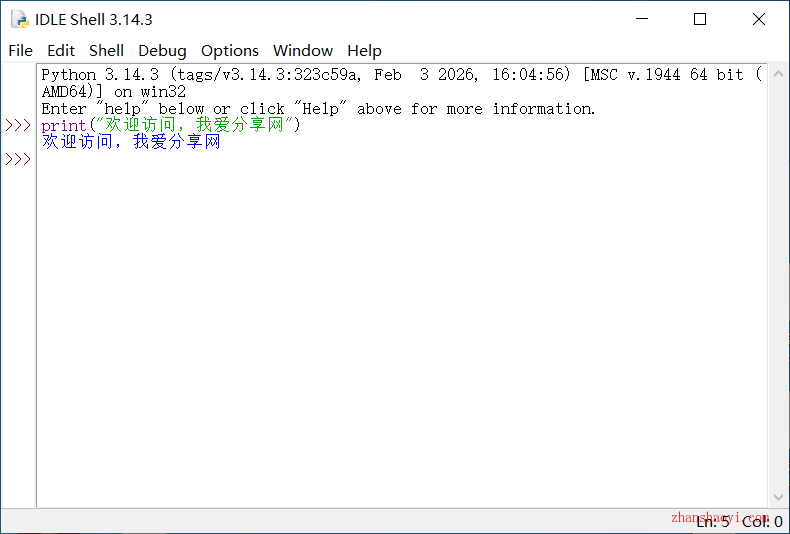Place cursor at the last >>> prompt line
Image resolution: width=790 pixels, height=534 pixels.
pyautogui.click(x=18, y=159)
